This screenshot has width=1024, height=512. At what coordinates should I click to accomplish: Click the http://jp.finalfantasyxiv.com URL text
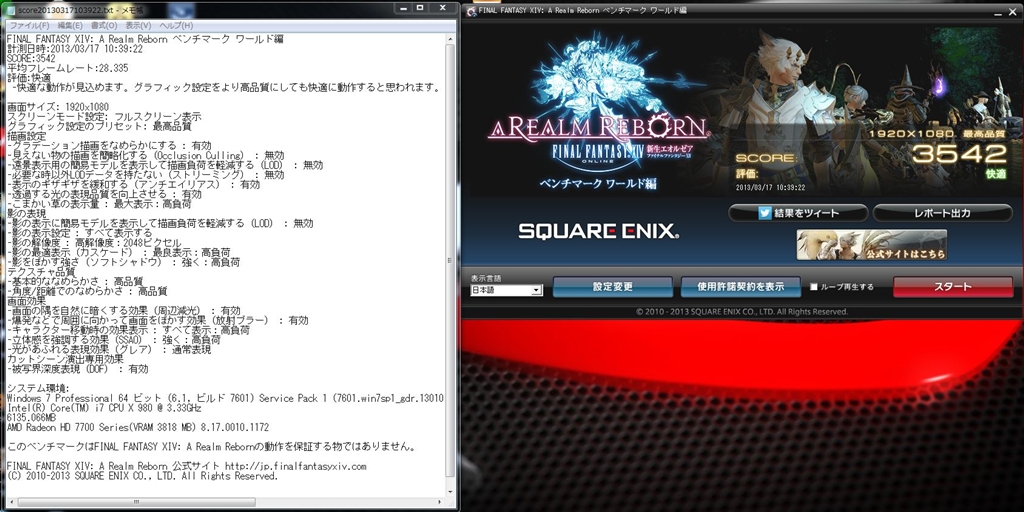pyautogui.click(x=295, y=466)
